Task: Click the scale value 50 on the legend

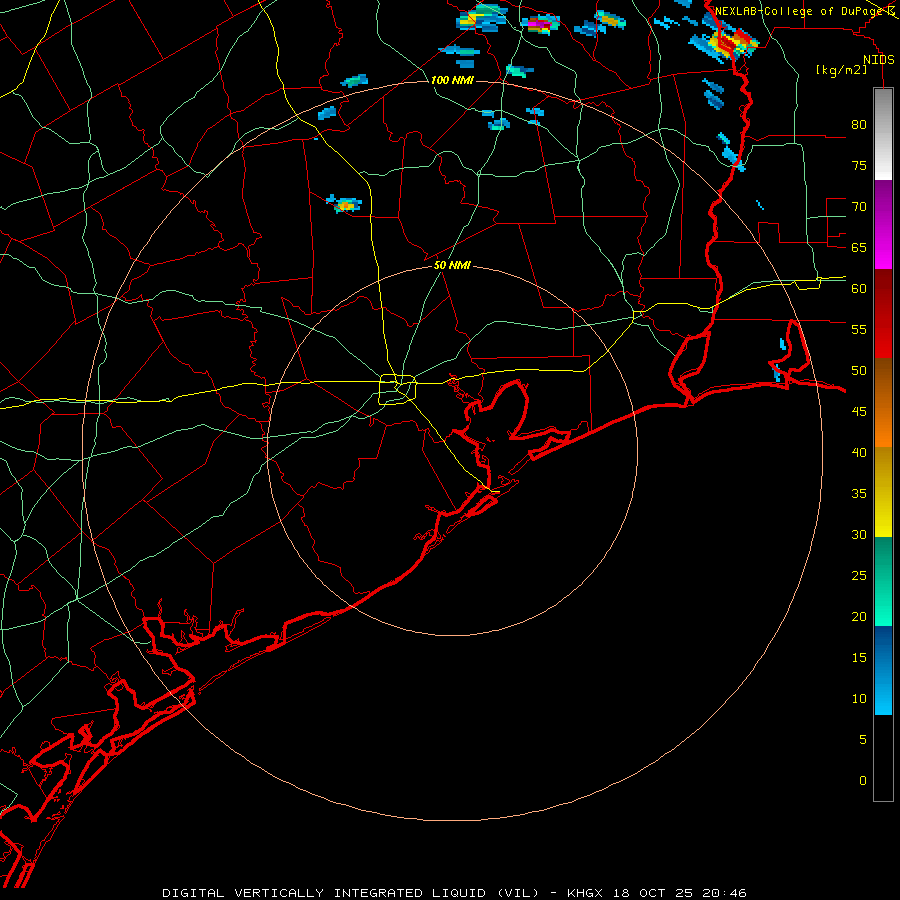Action: coord(859,370)
